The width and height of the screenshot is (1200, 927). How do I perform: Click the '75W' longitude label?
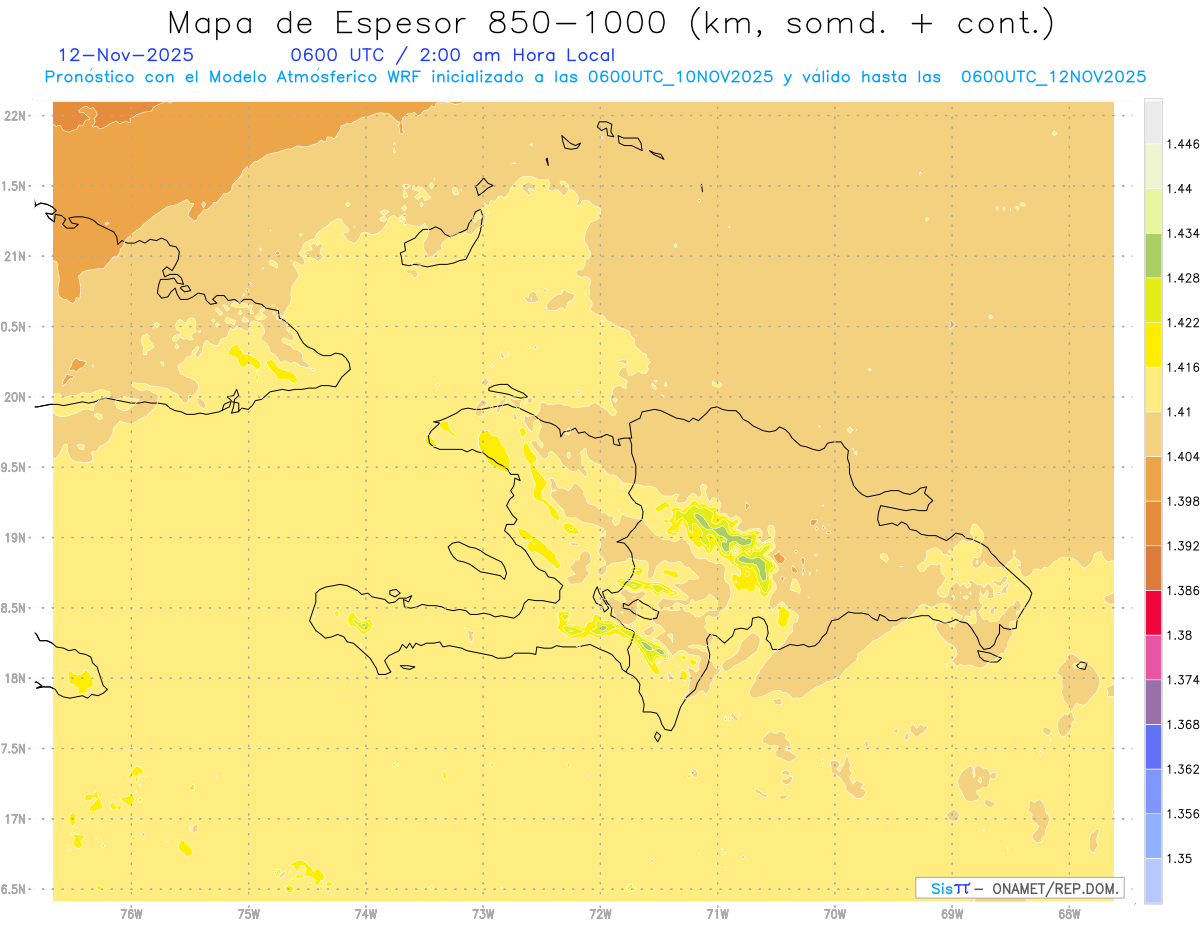pos(249,914)
